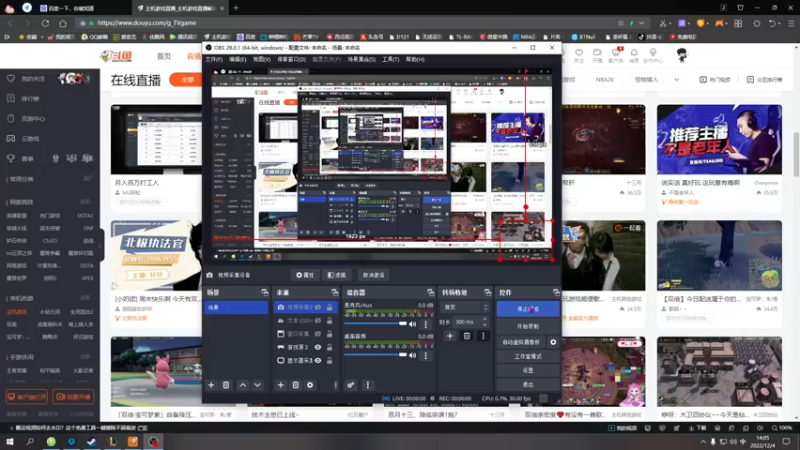Expand 我的关注 arrow in Douyu sidebar
The height and width of the screenshot is (450, 800).
click(88, 79)
